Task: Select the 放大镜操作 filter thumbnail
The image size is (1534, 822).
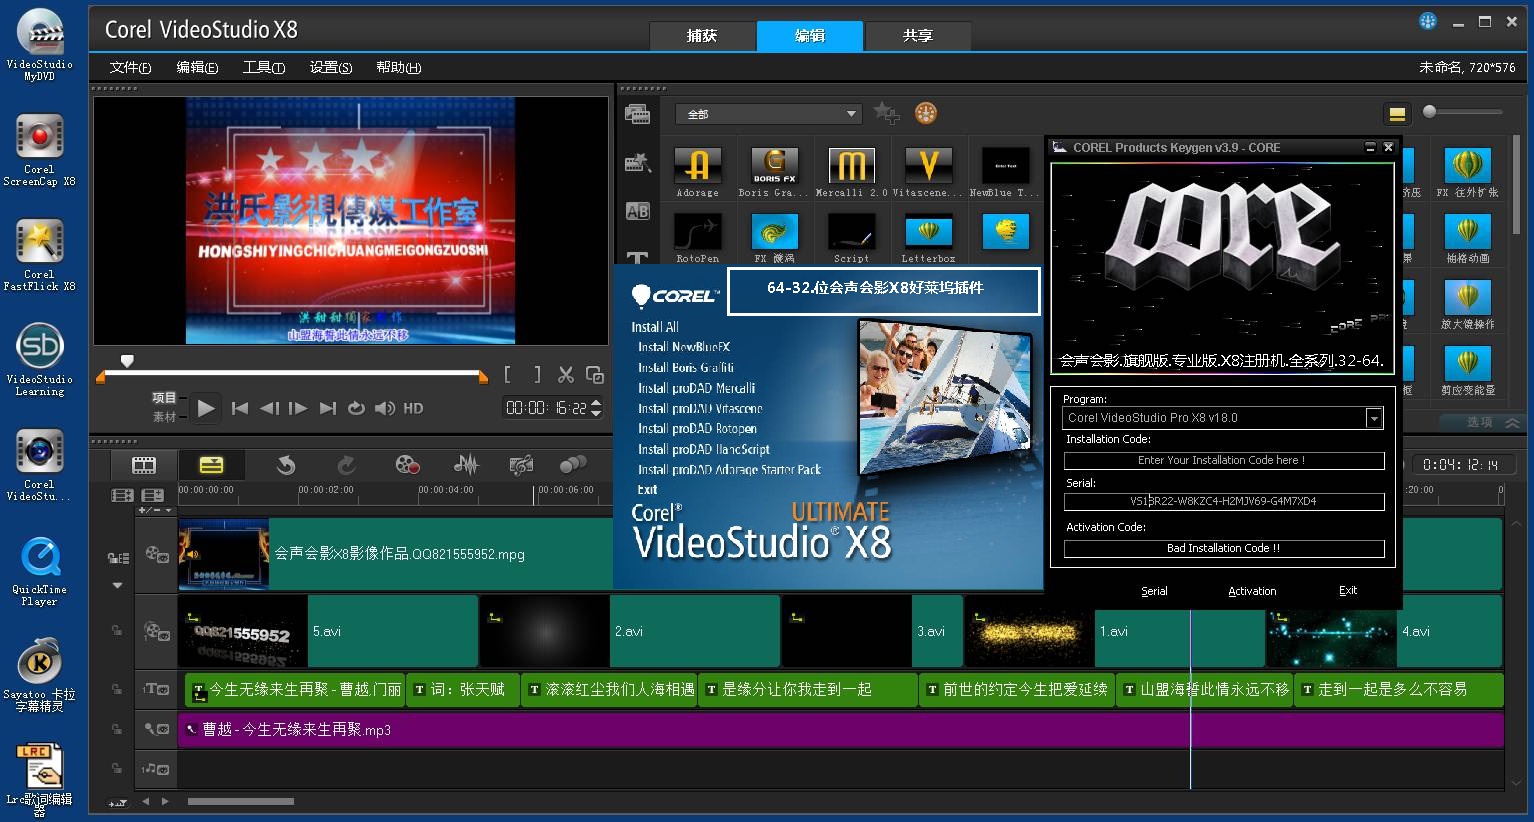Action: pos(1467,297)
